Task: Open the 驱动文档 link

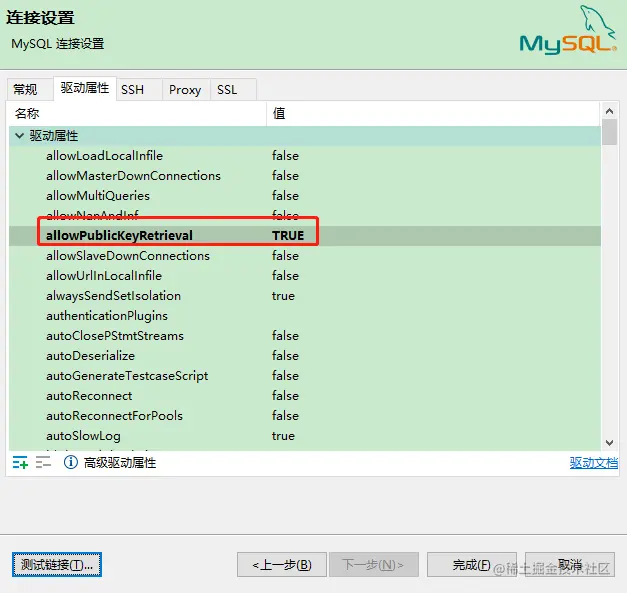Action: tap(593, 463)
